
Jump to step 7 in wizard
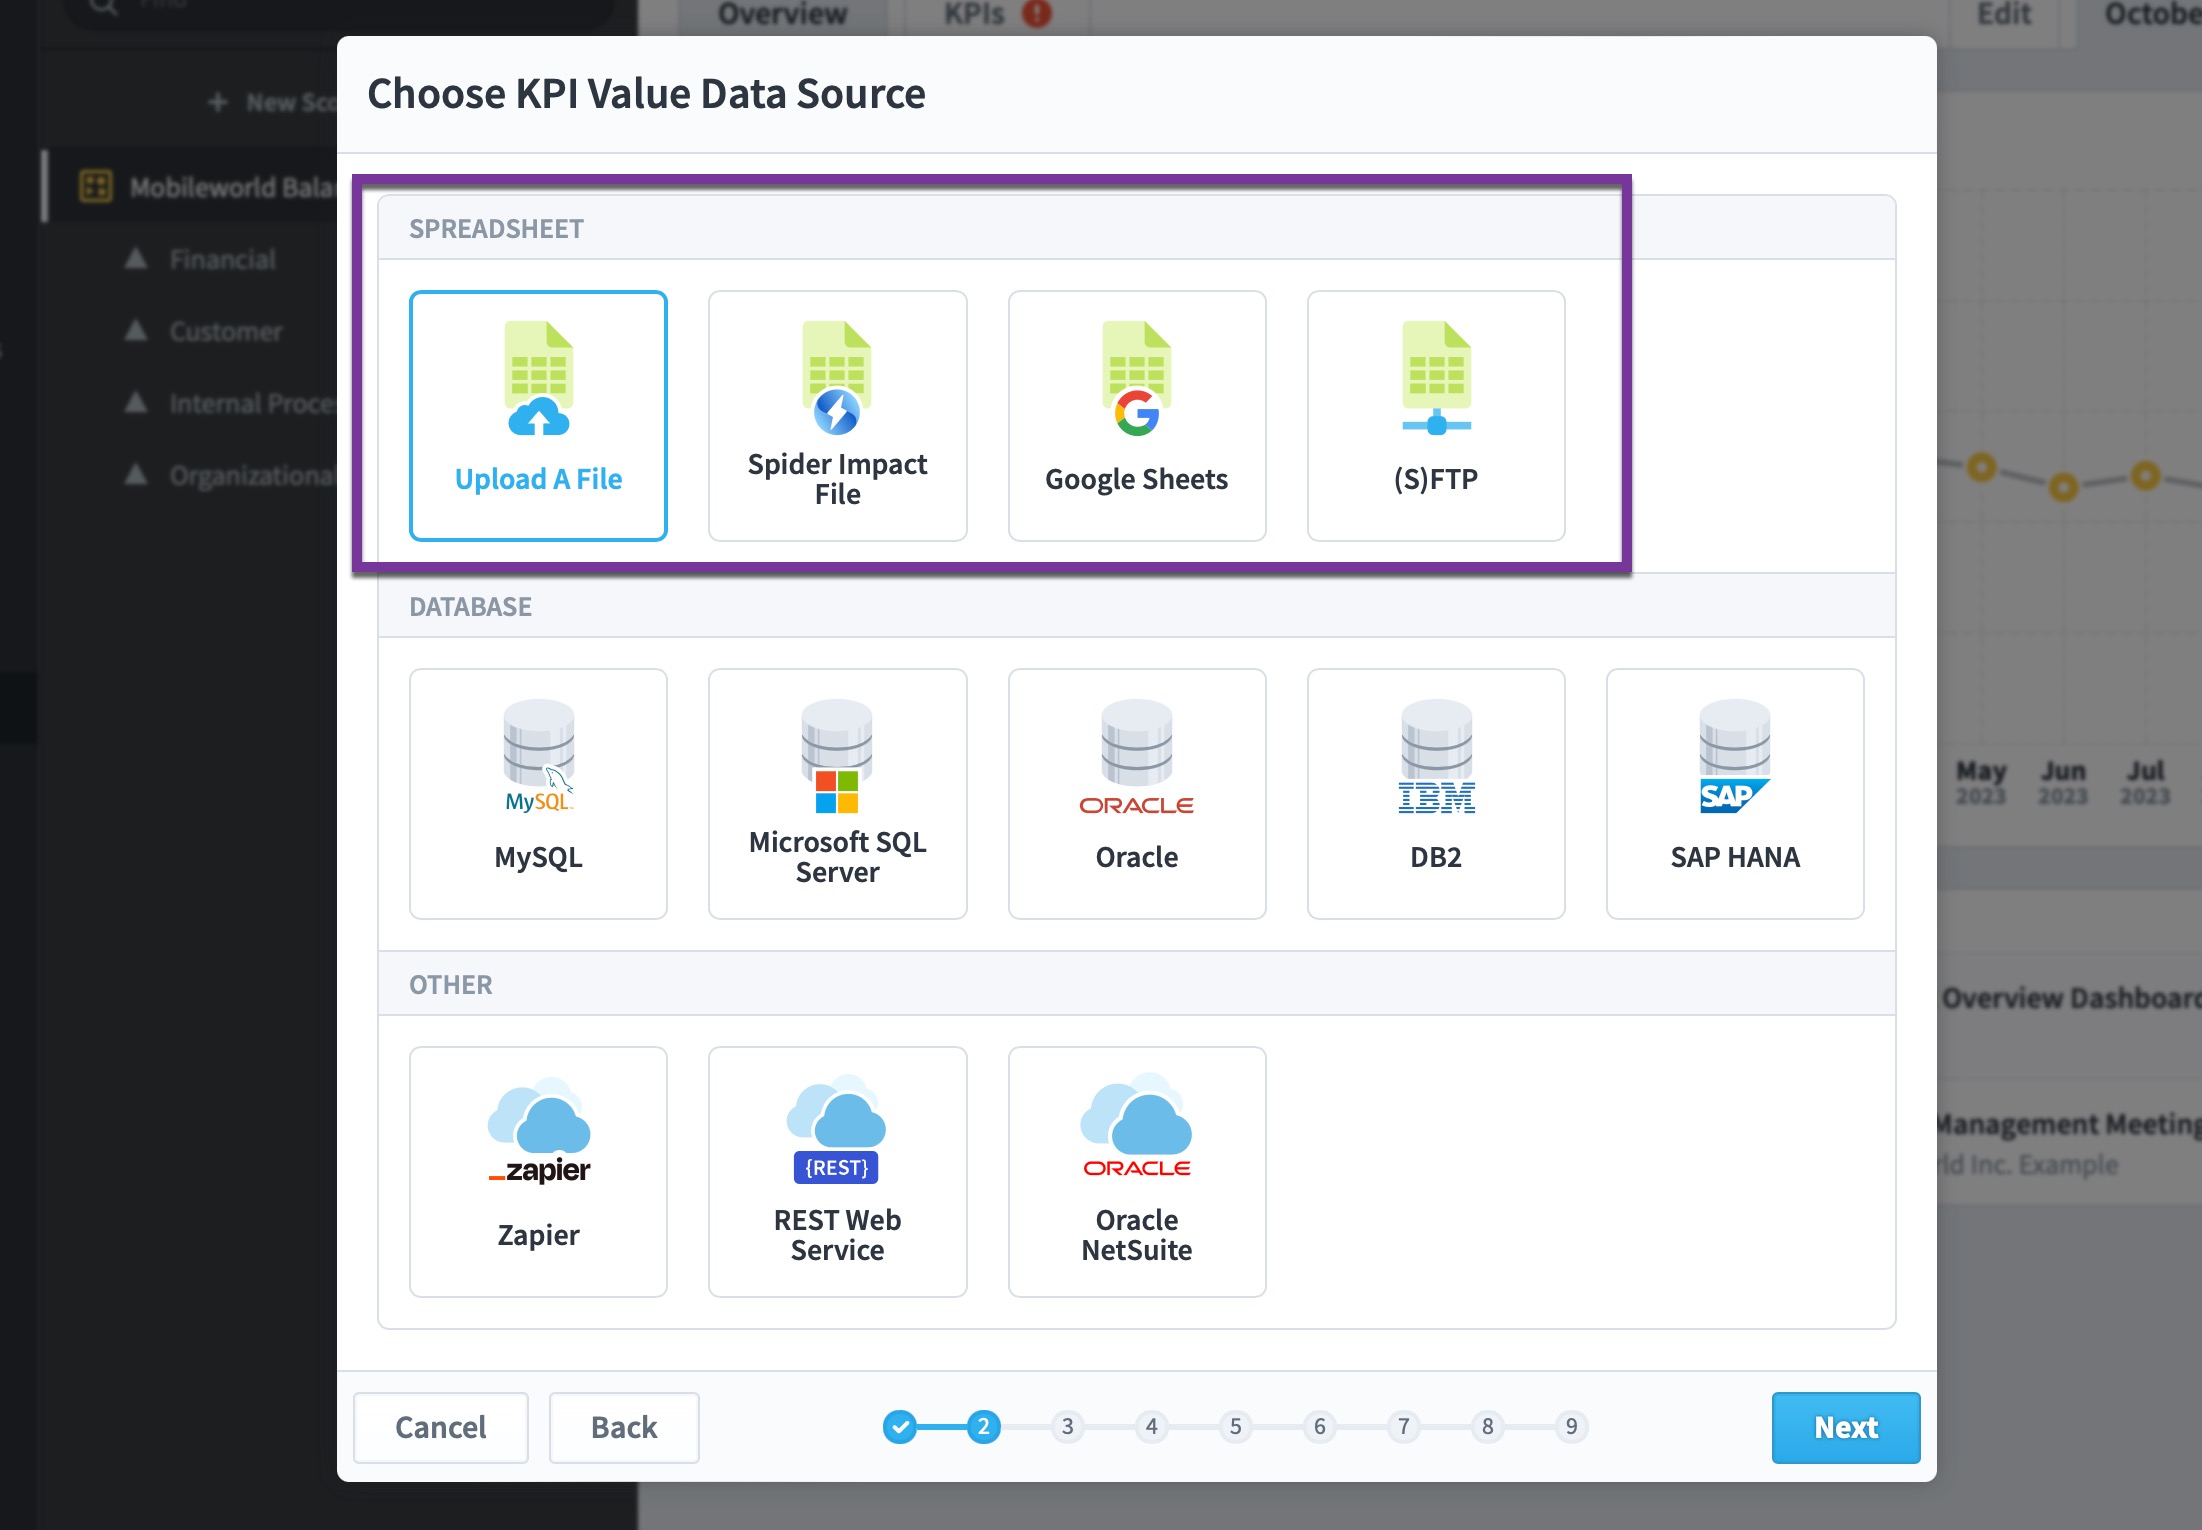(x=1404, y=1426)
